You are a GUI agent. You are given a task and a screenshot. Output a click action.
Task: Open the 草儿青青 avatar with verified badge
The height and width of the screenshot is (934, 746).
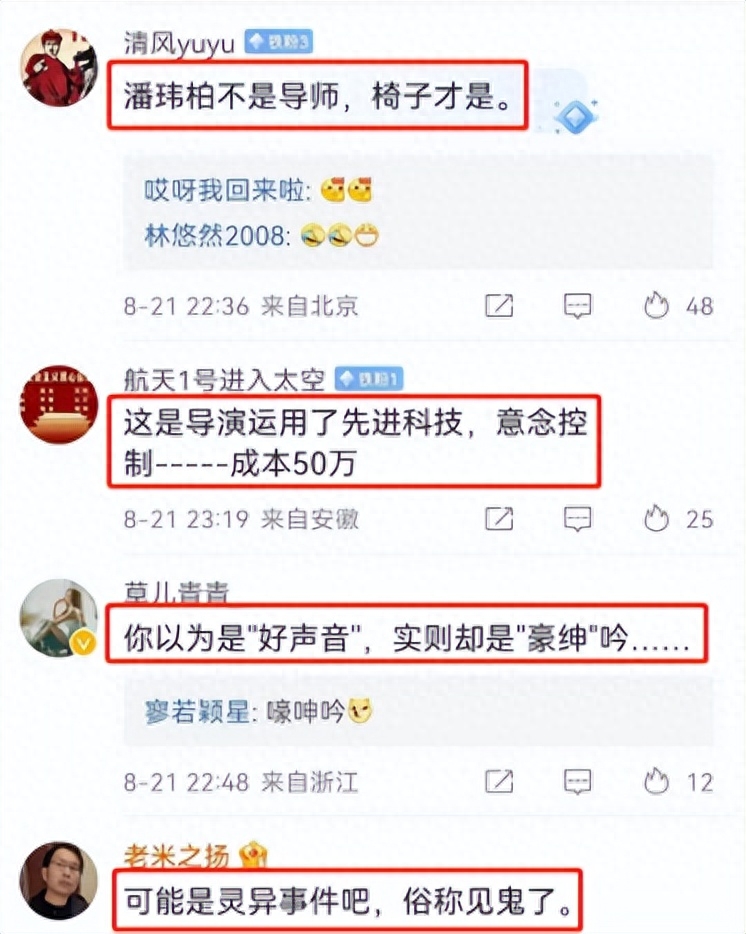(x=58, y=617)
